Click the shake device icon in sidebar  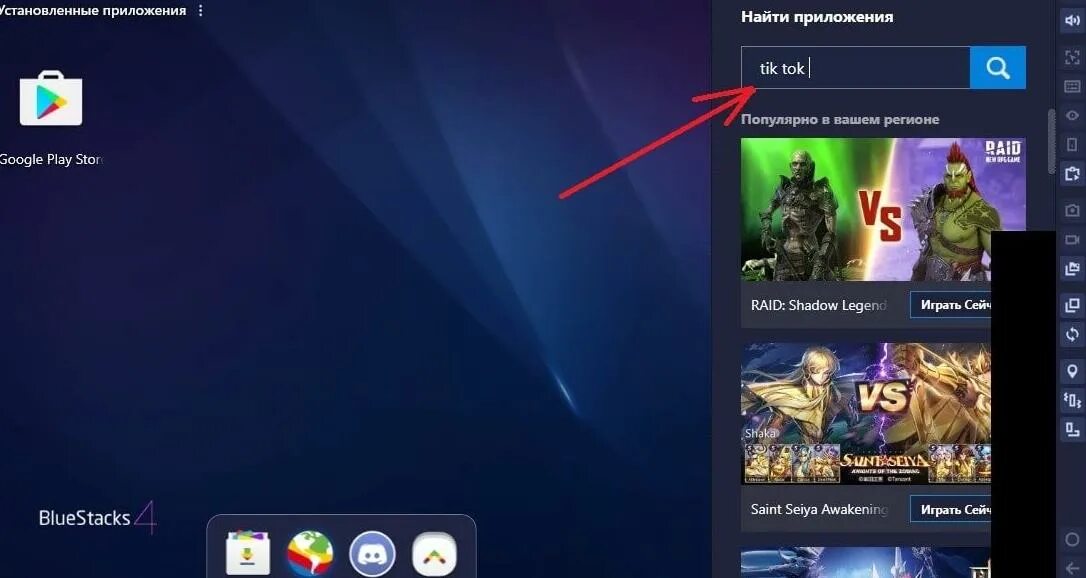coord(1071,400)
